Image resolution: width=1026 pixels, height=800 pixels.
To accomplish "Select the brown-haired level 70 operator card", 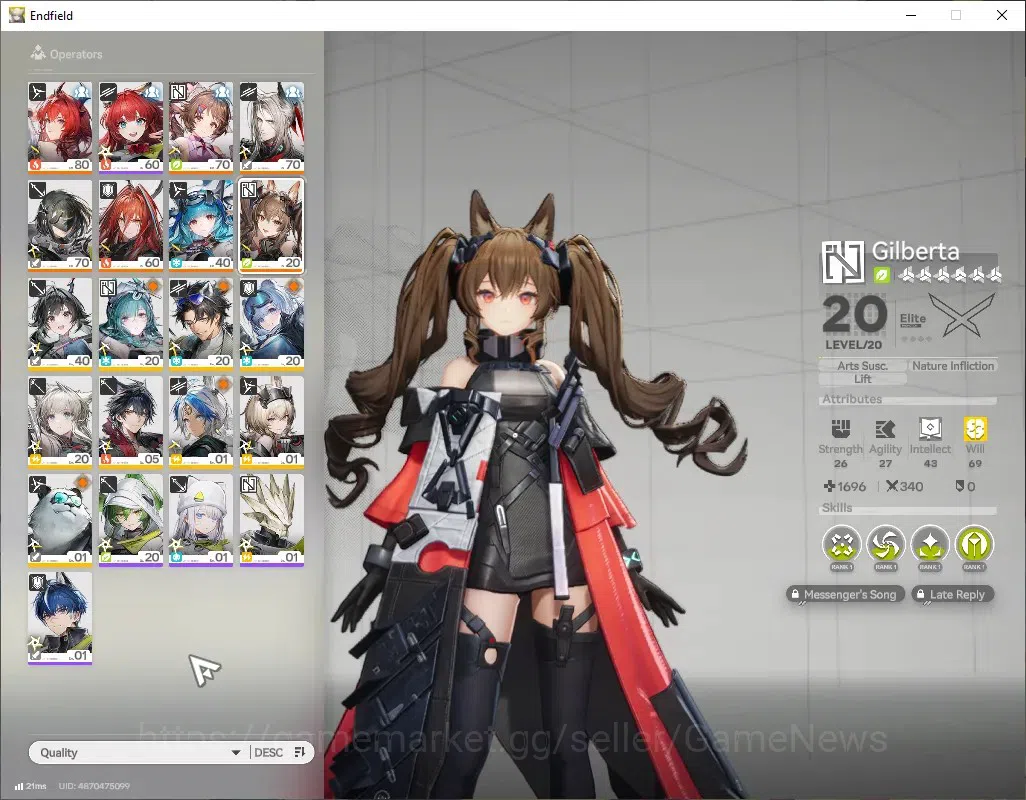I will tap(201, 128).
